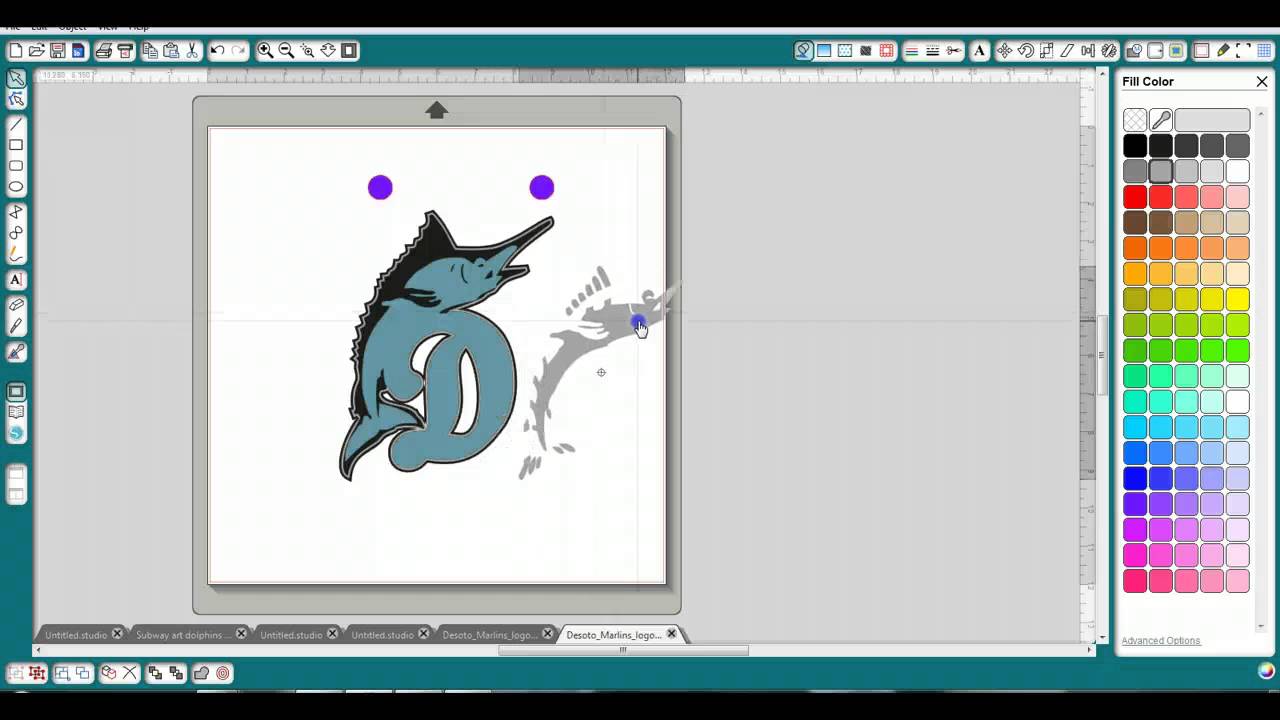Screen dimensions: 1280x720
Task: Choose the black fill swatch
Action: (x=1135, y=146)
